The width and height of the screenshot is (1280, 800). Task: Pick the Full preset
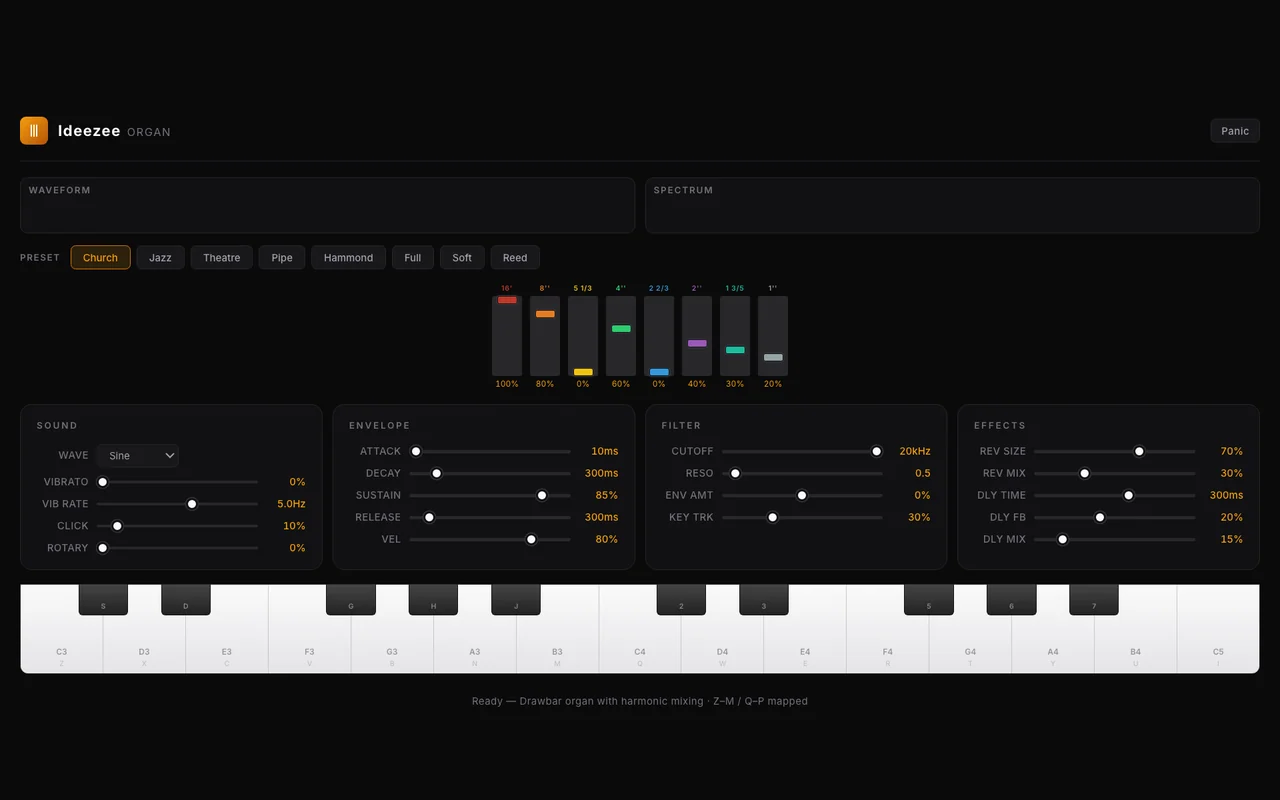413,258
